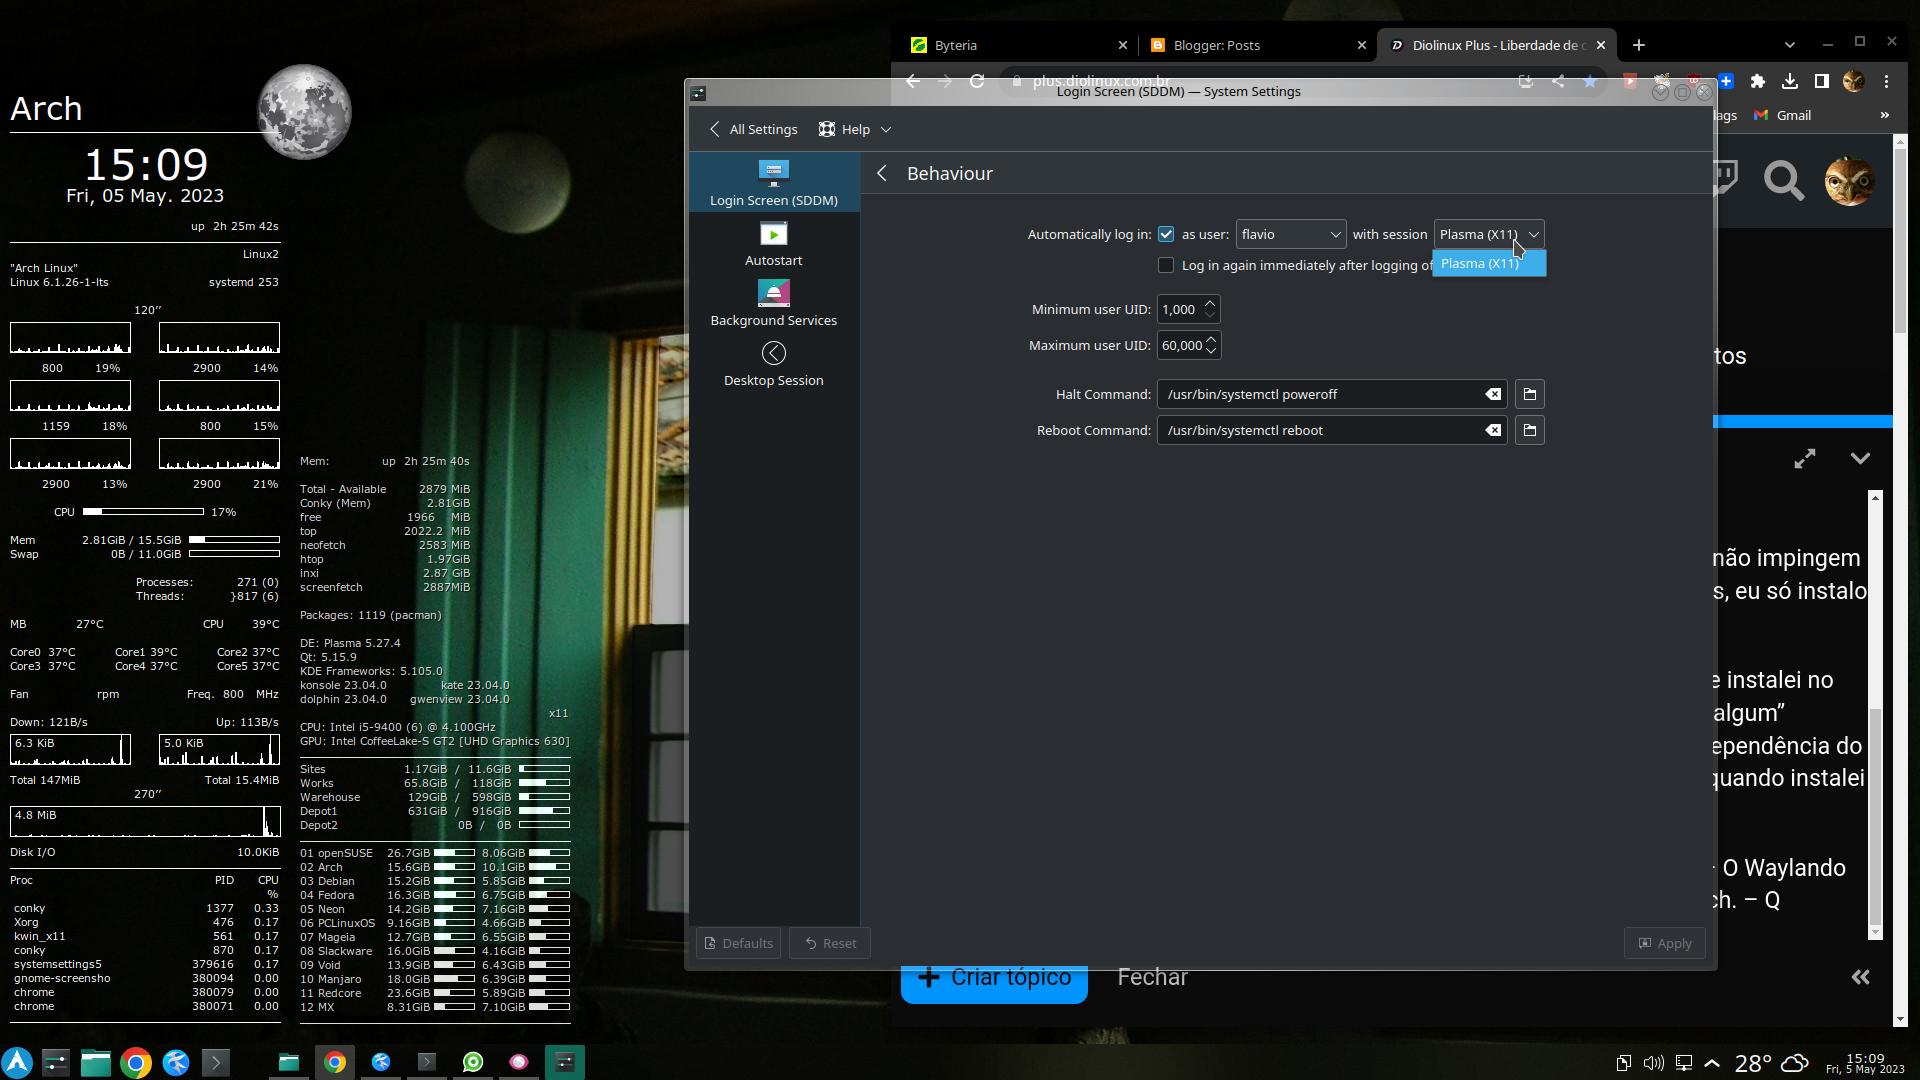Open Chrome extensions puzzle icon

coord(1757,82)
